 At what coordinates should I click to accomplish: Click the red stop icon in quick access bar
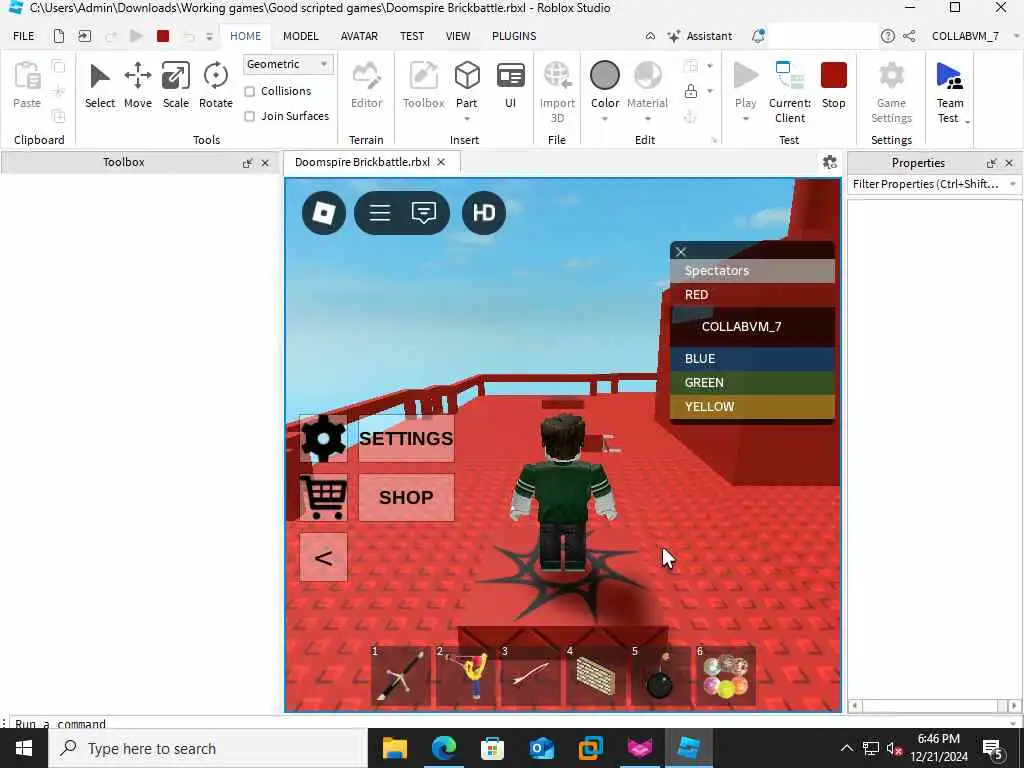(x=163, y=36)
